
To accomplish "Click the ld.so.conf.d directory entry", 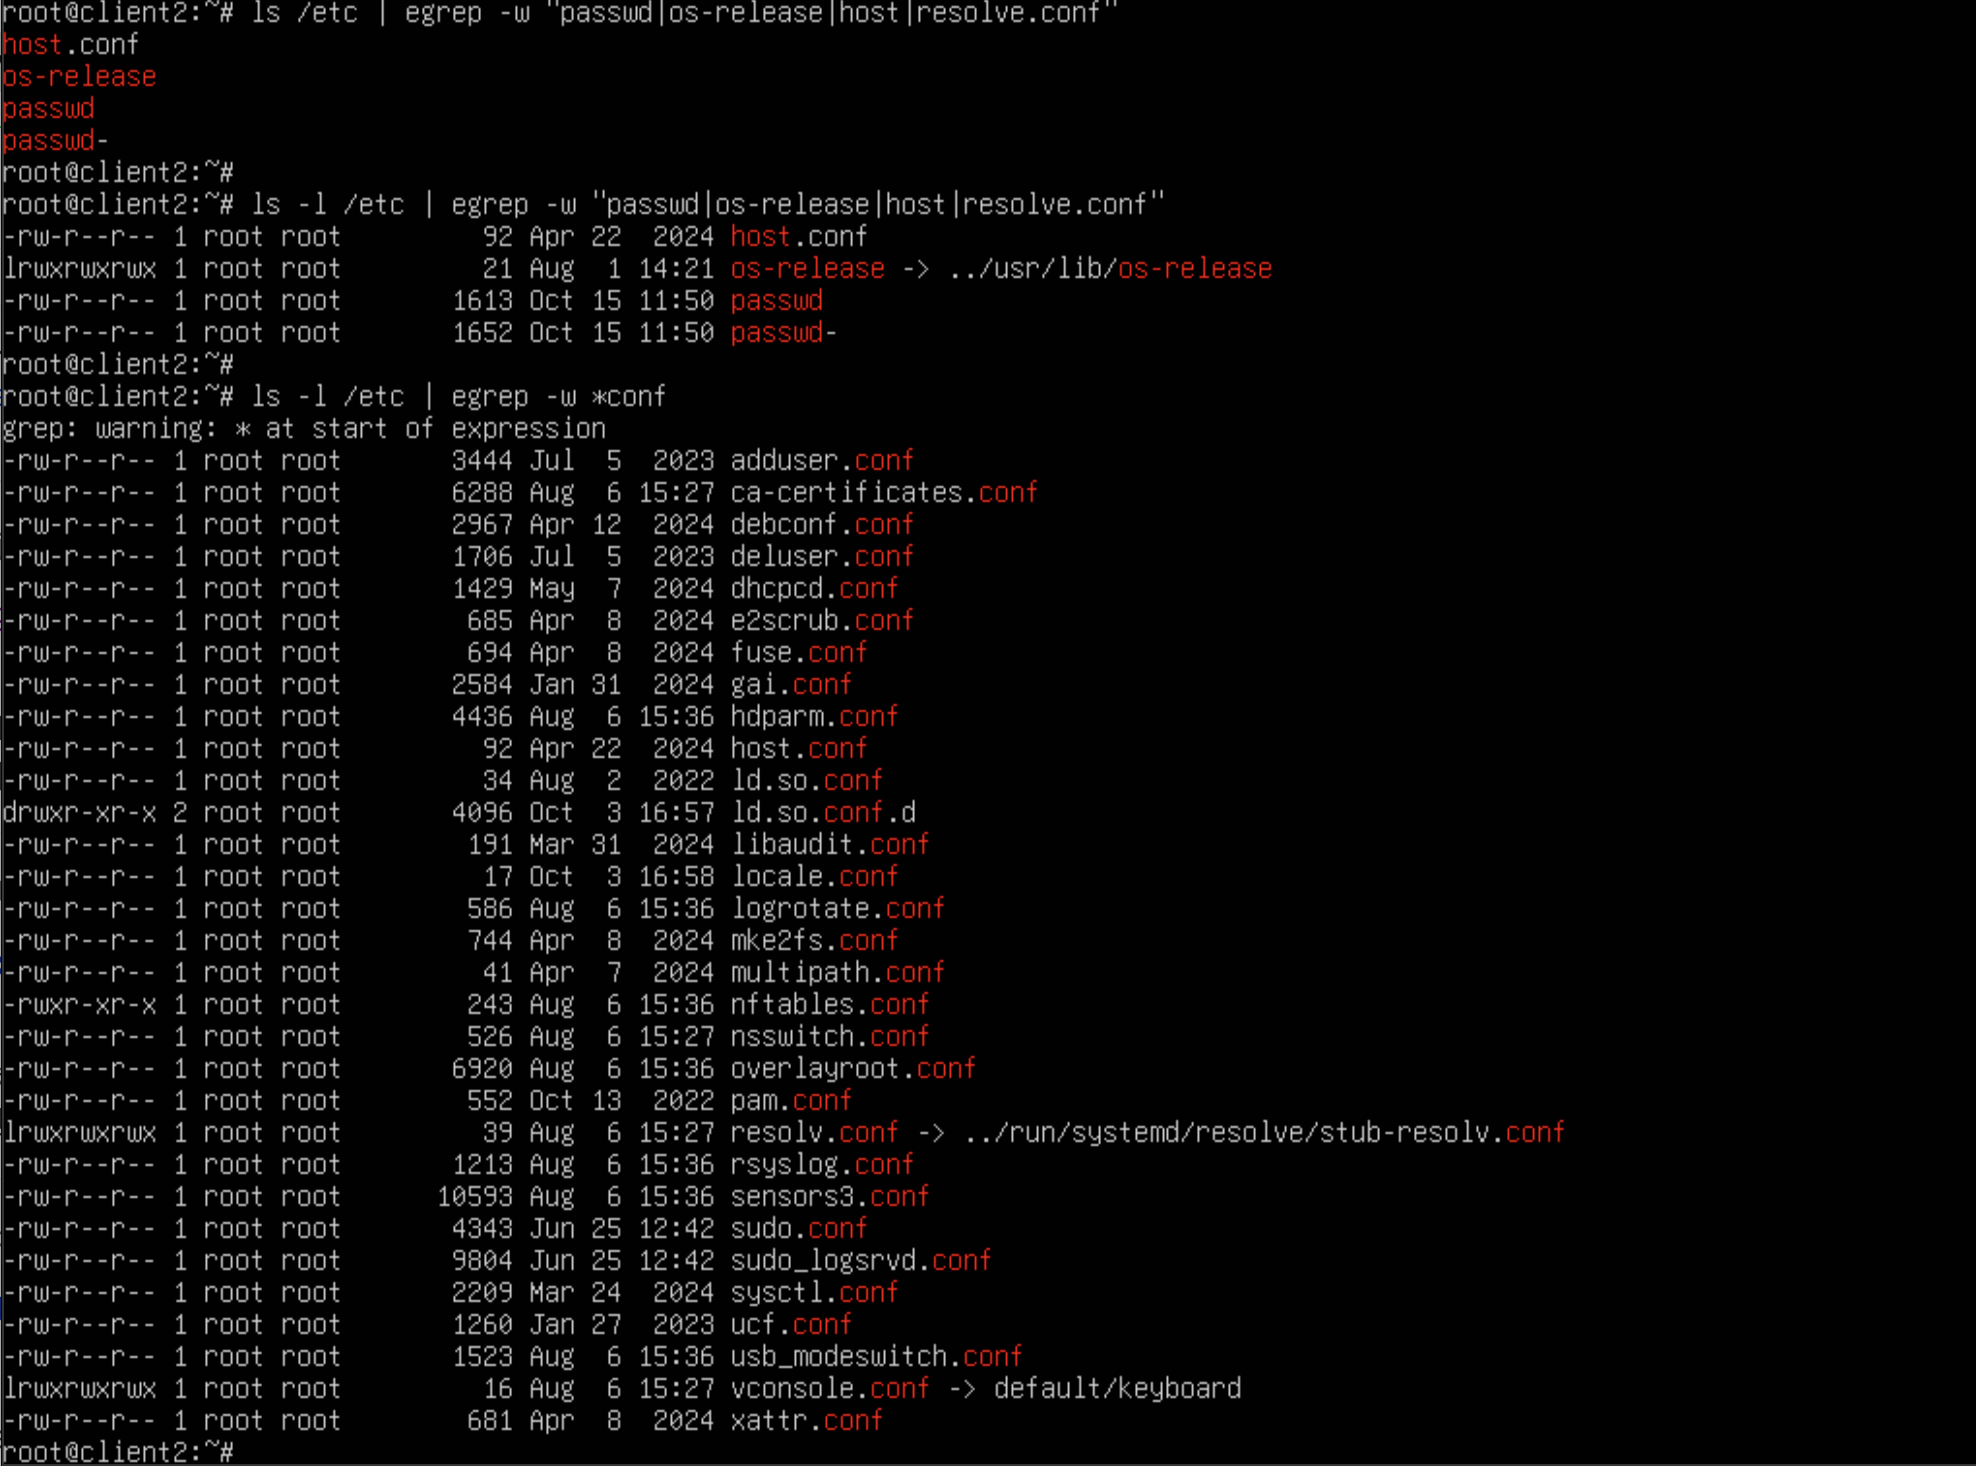I will coord(823,813).
